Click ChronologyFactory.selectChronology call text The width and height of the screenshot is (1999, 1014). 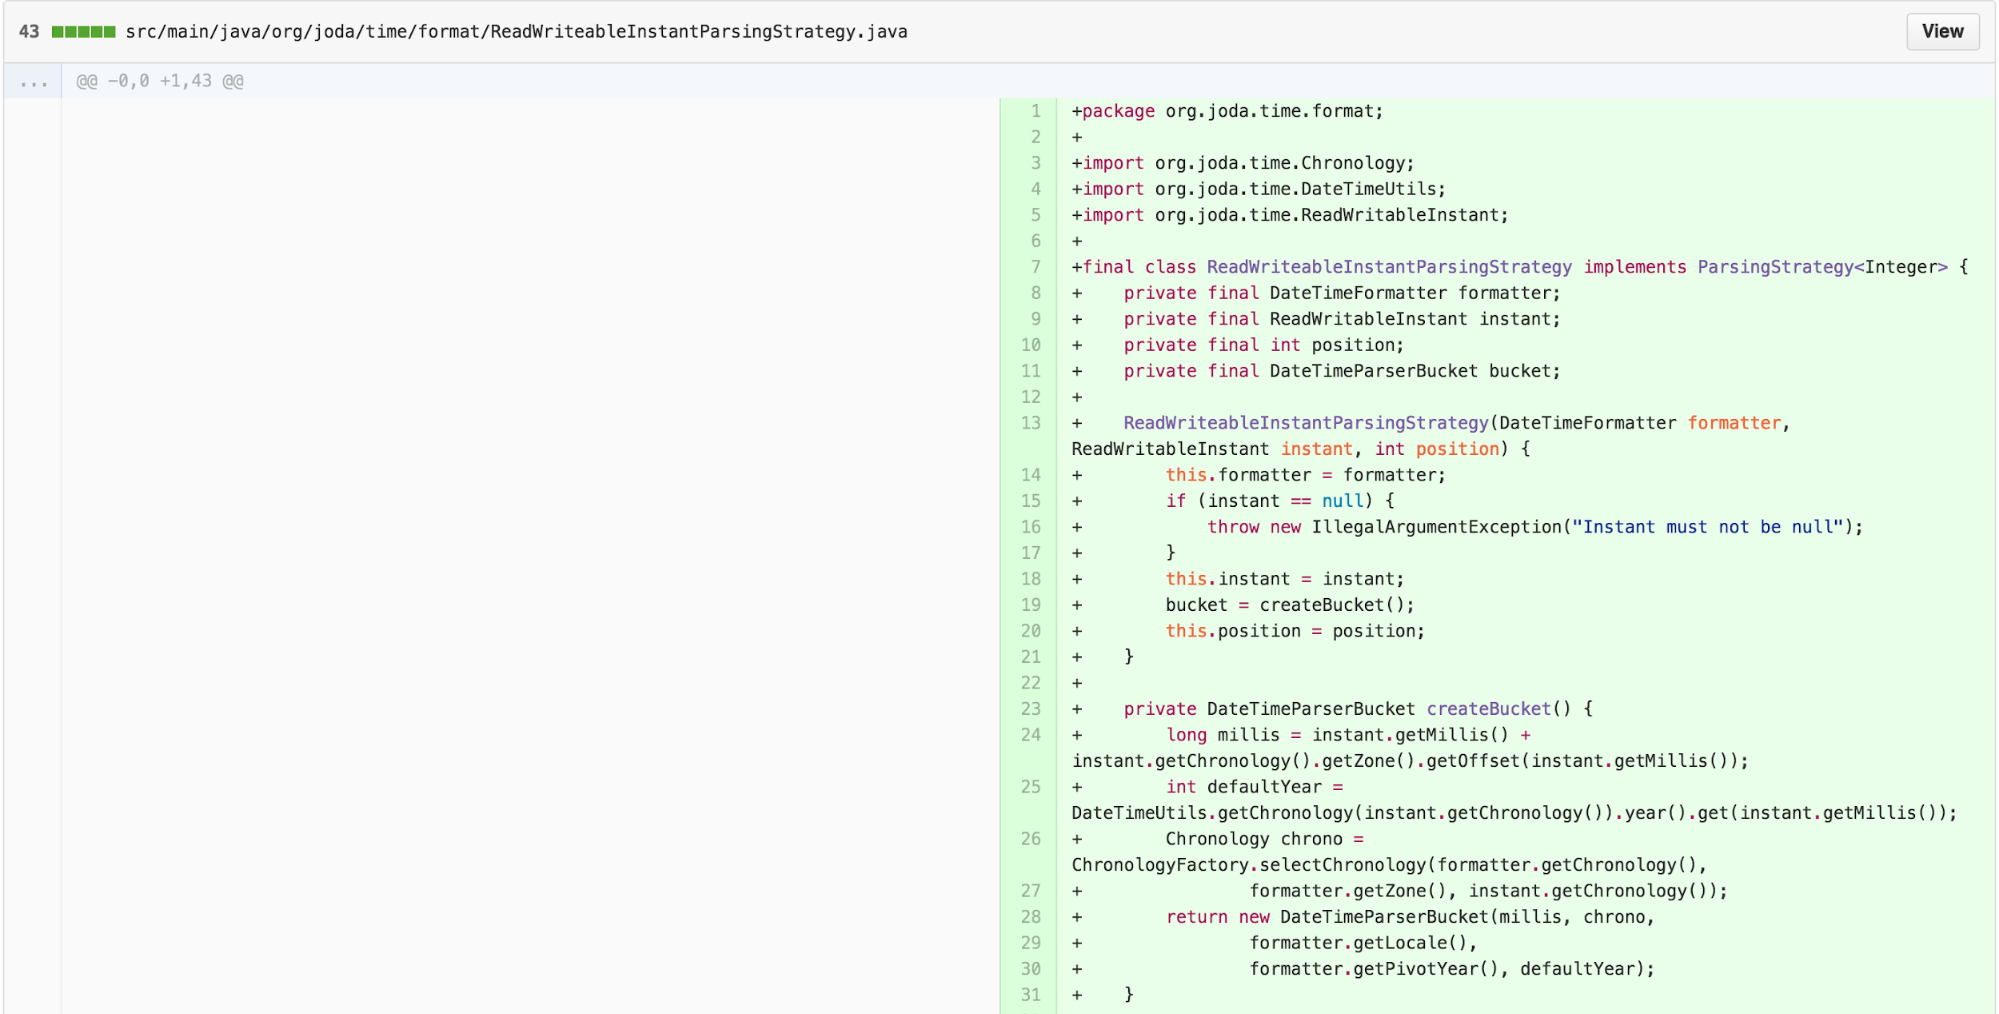(x=1389, y=865)
